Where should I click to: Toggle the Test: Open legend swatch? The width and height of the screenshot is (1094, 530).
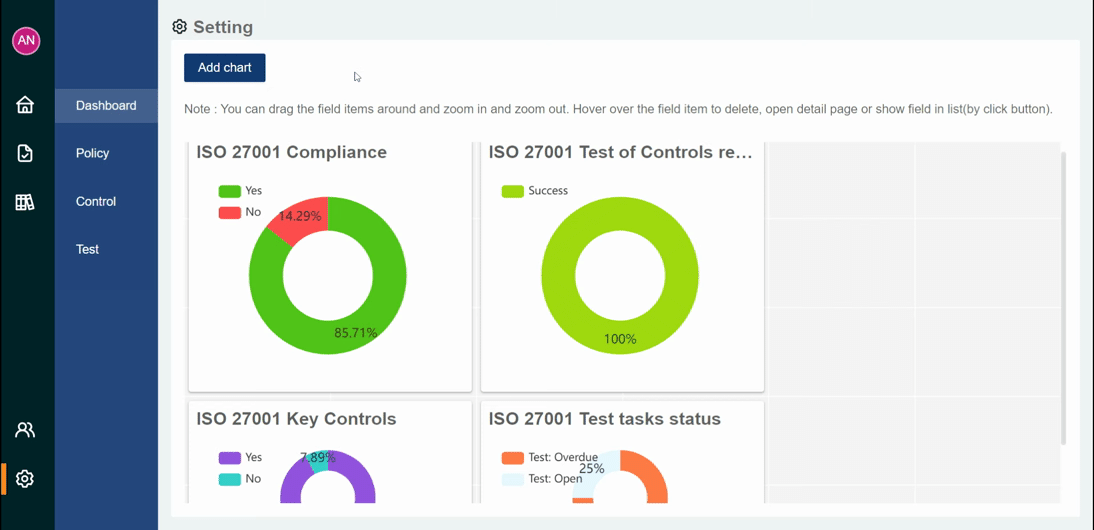point(513,479)
